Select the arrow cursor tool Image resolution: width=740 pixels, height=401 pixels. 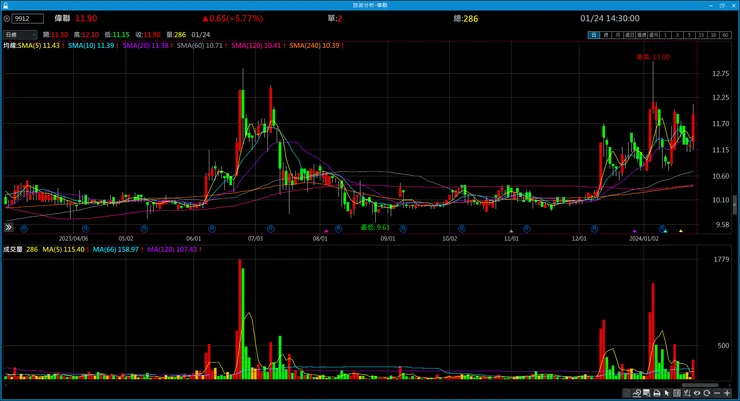[x=667, y=393]
